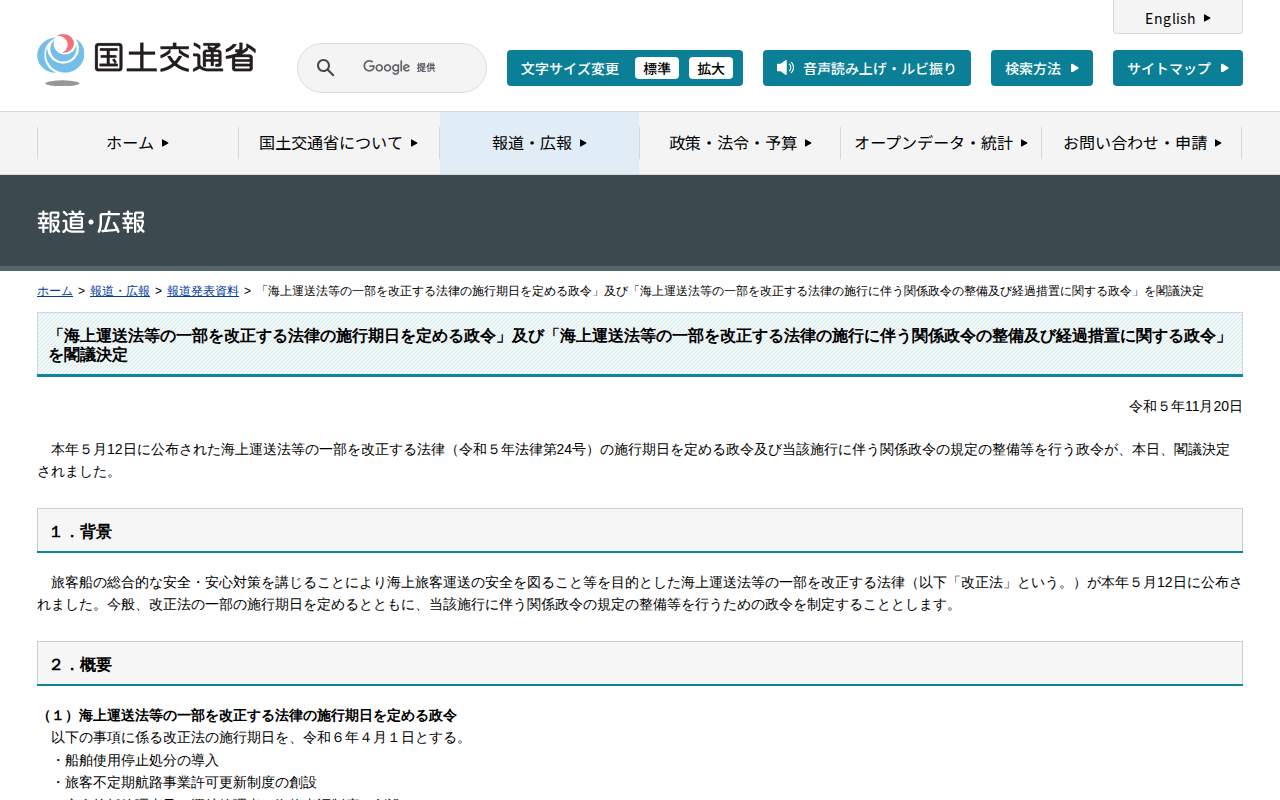
Task: Expand the 政策・法令・予算 menu
Action: click(x=740, y=143)
